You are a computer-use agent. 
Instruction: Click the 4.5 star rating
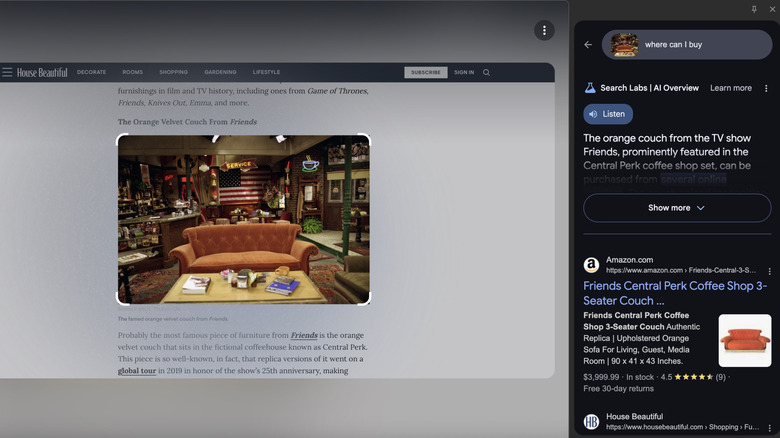(693, 377)
